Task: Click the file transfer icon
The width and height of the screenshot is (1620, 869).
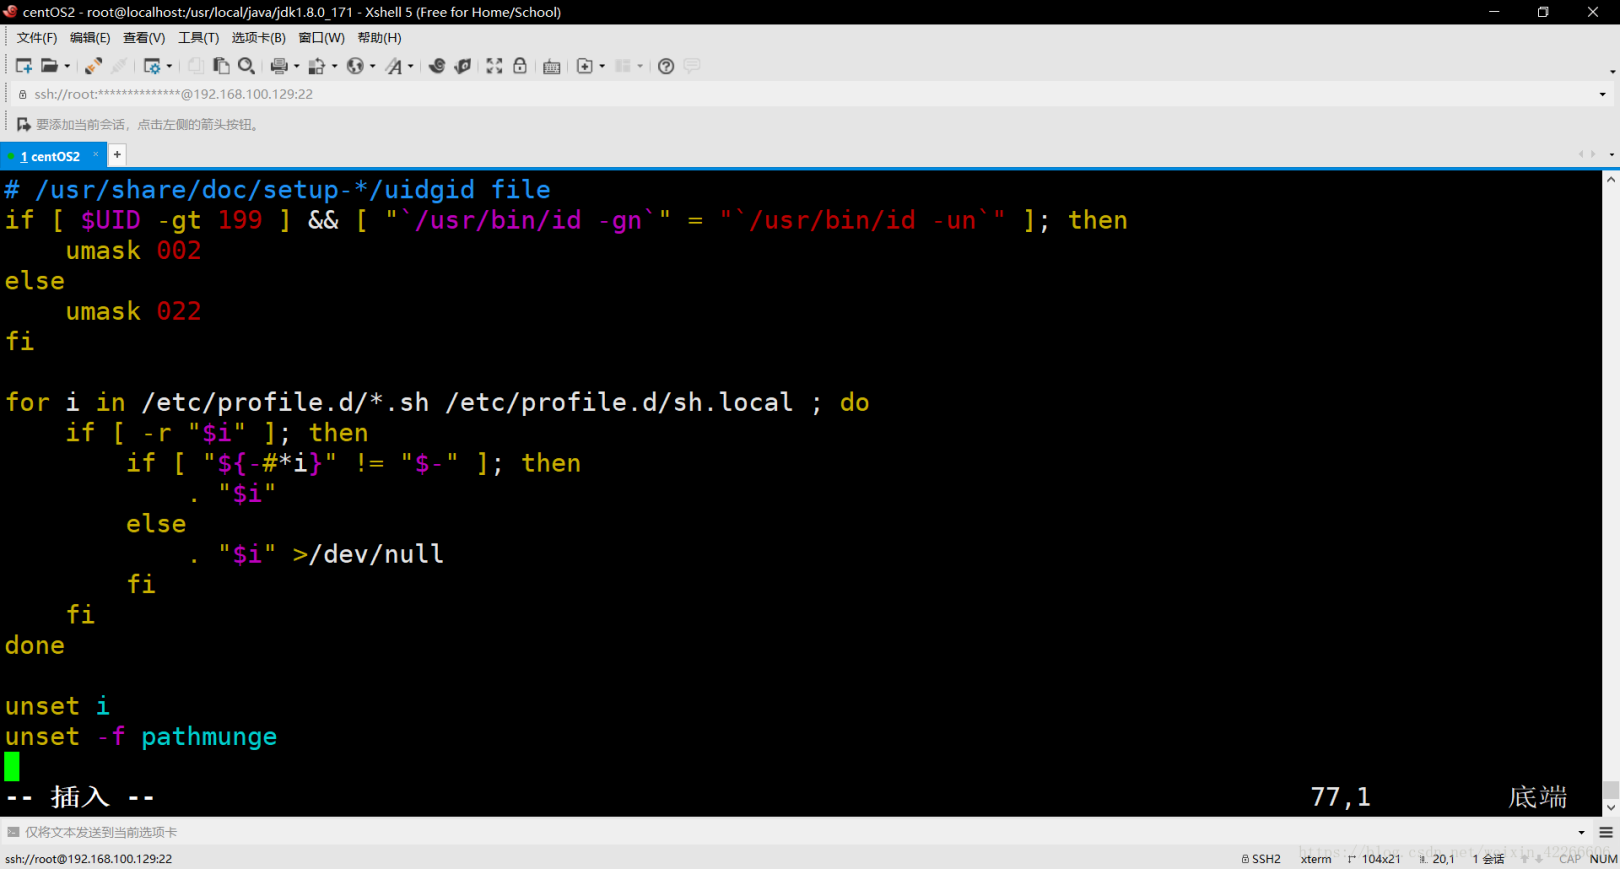Action: (x=317, y=66)
